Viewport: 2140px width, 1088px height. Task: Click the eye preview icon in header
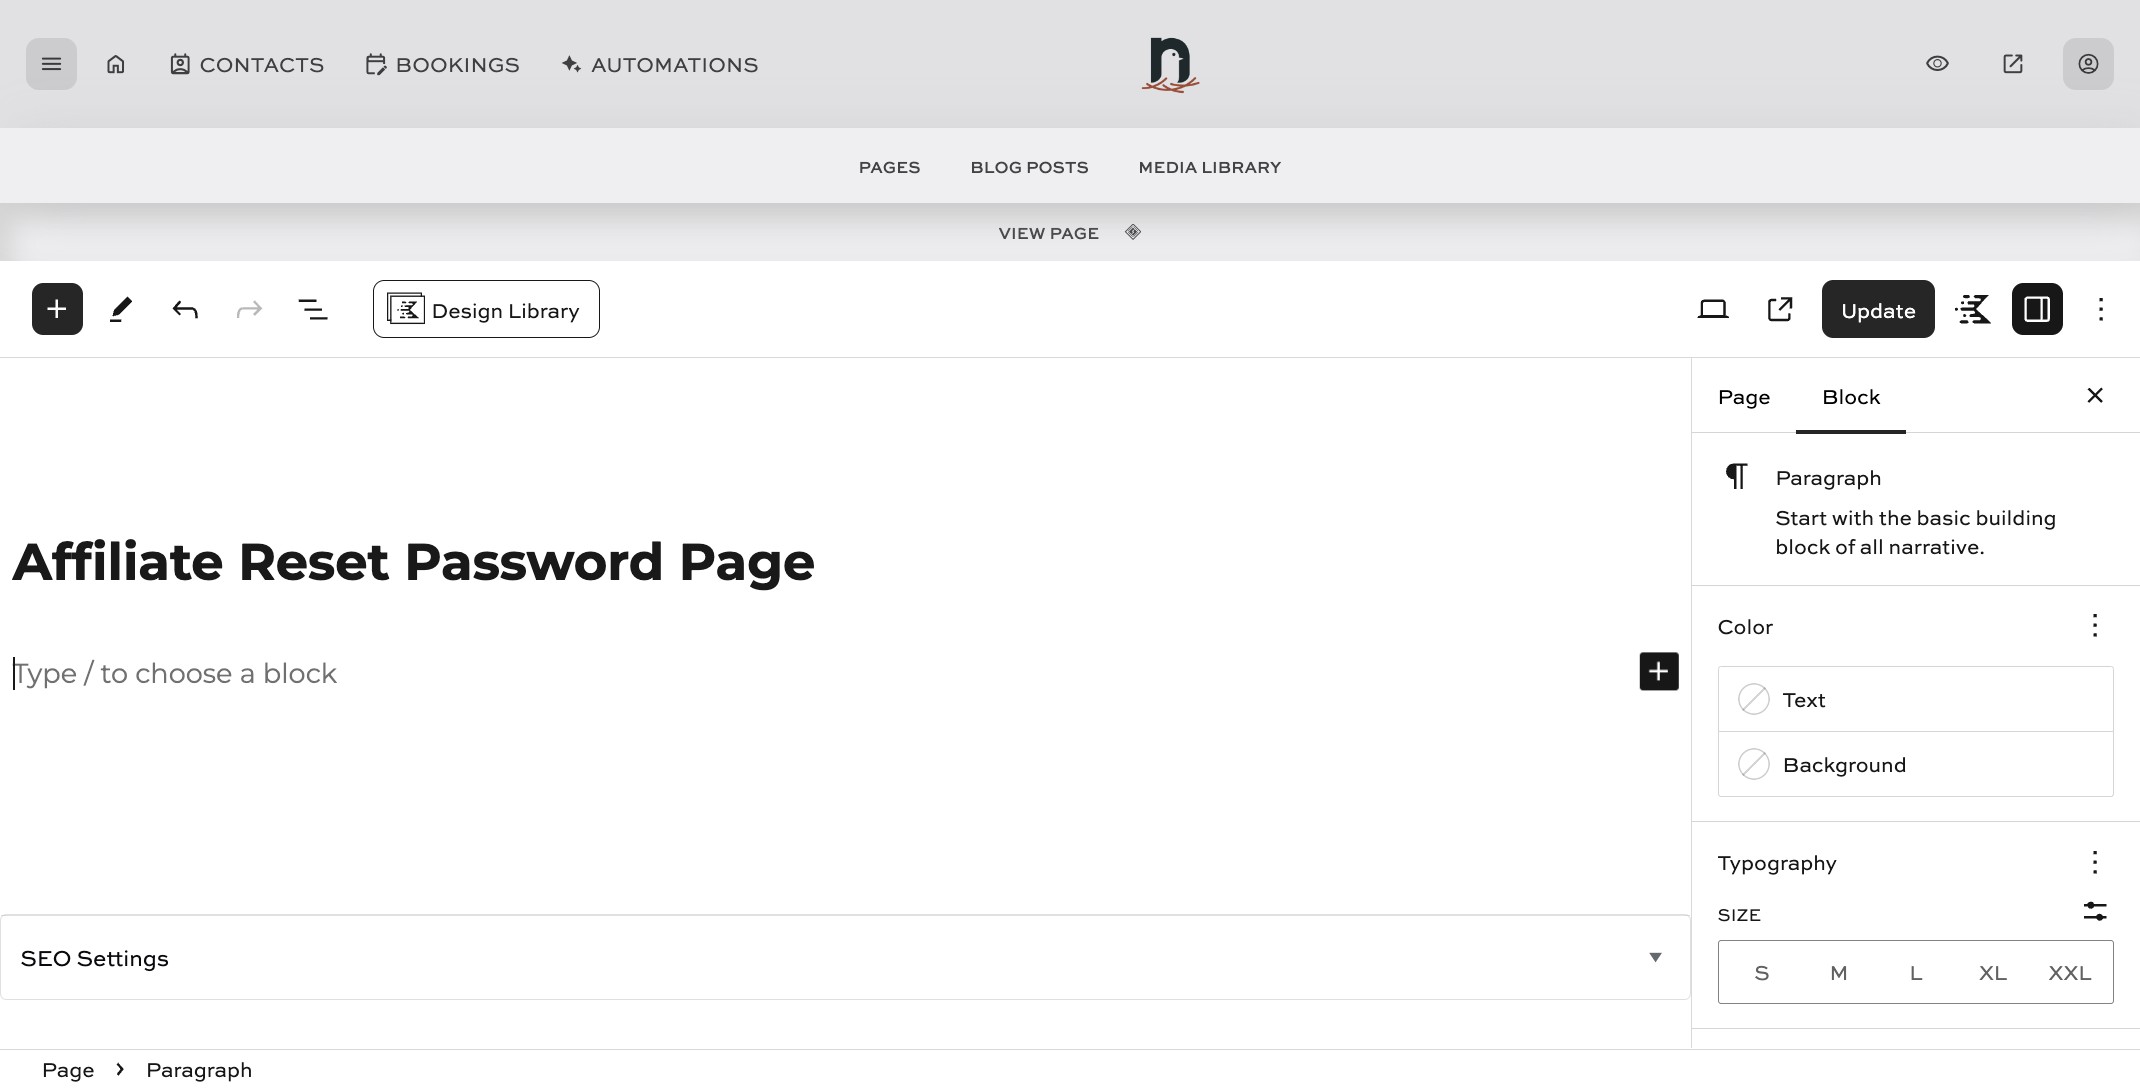coord(1937,64)
